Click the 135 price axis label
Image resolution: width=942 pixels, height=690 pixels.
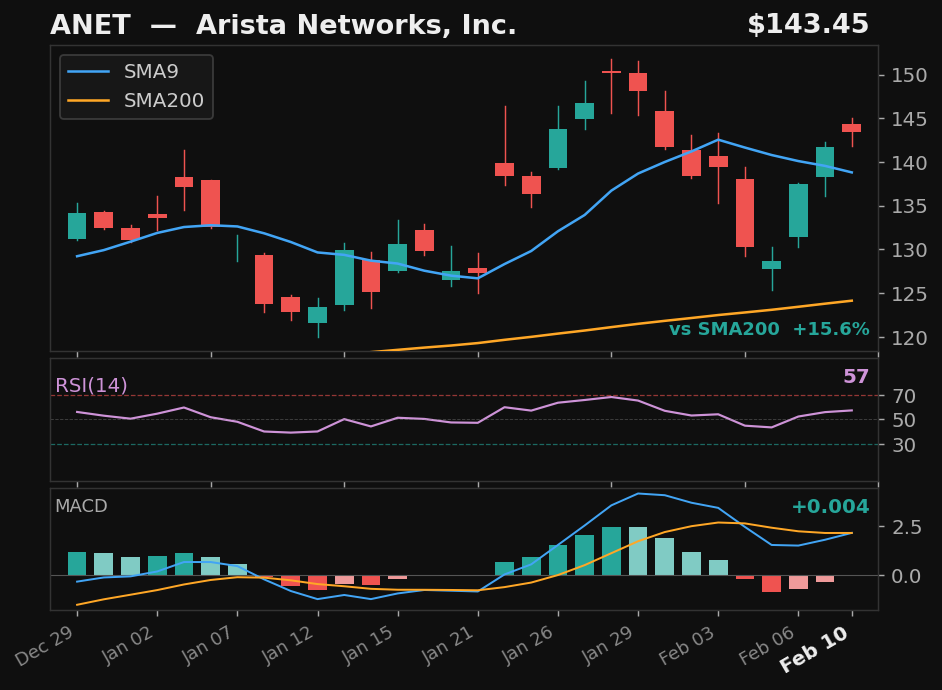tap(909, 207)
